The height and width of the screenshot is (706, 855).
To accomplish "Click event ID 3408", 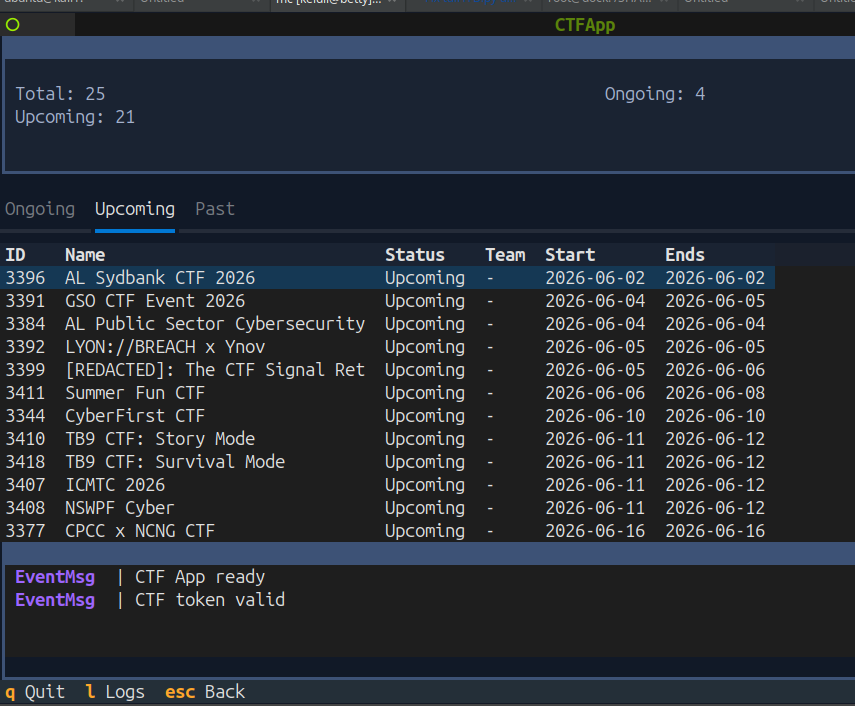I will tap(25, 508).
